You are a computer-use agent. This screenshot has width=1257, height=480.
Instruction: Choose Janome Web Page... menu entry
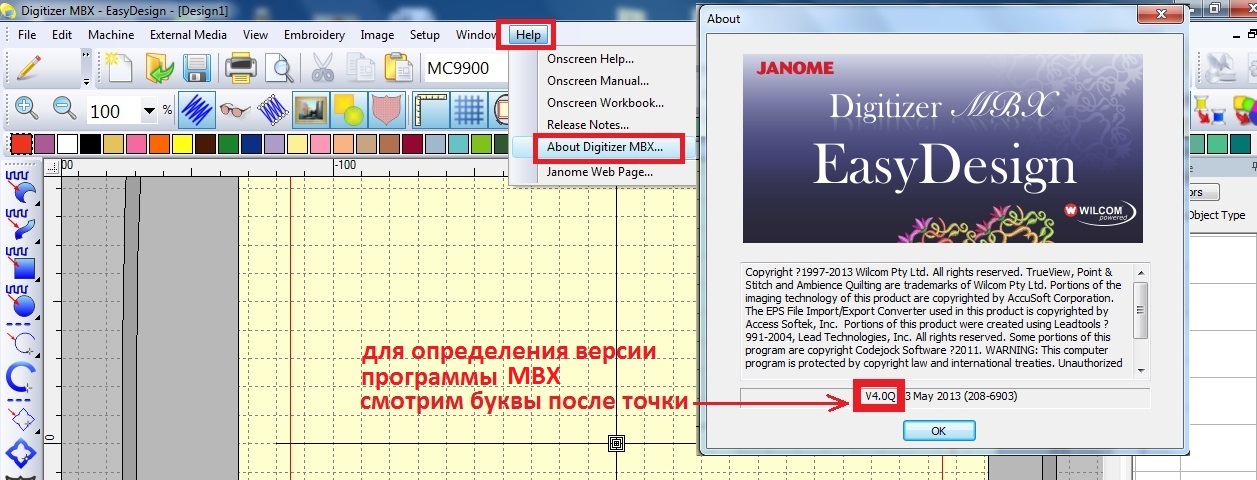coord(601,172)
